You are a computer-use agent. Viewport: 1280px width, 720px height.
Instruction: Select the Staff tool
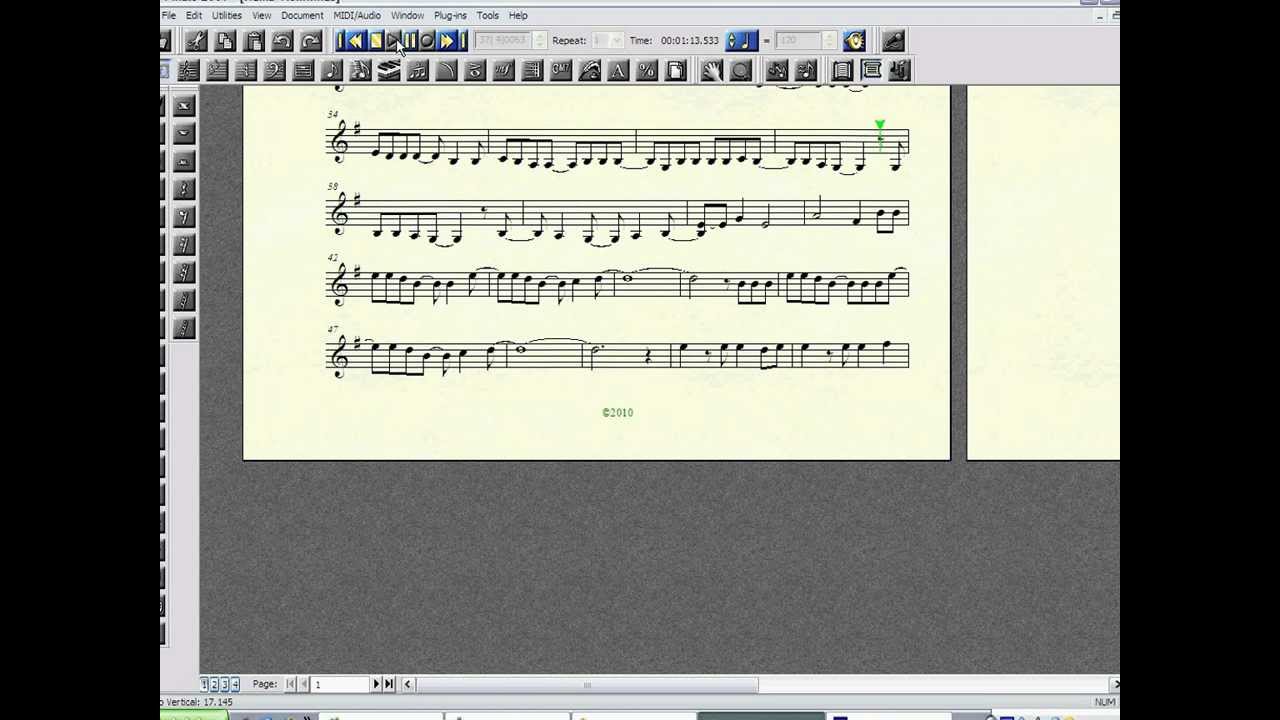pos(188,70)
